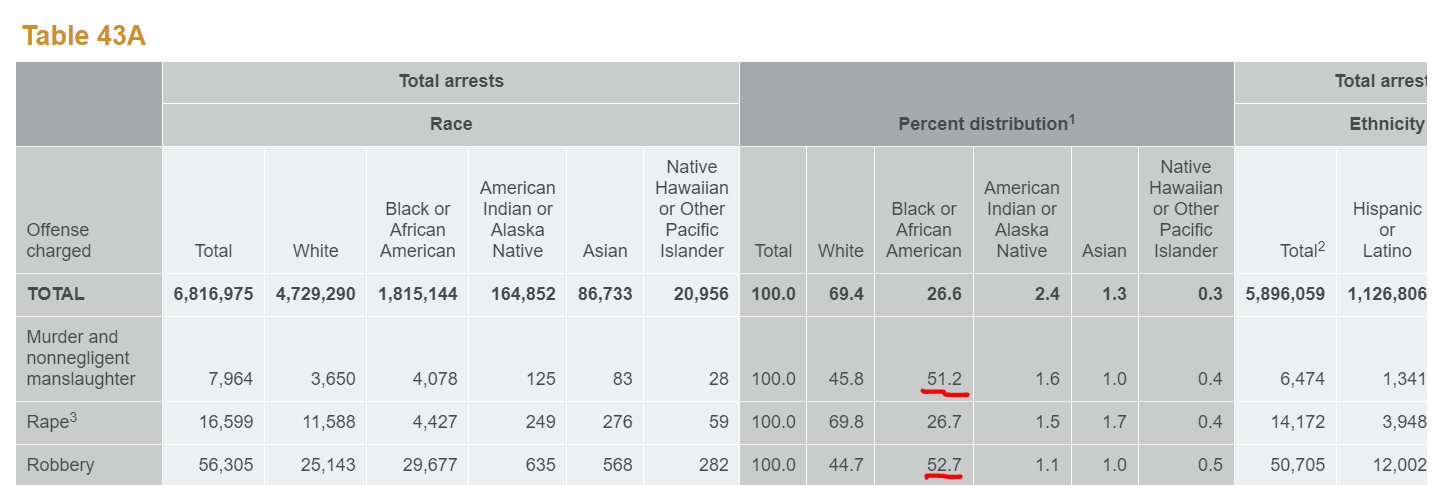Select the 6,816,975 total arrests cell

(213, 294)
